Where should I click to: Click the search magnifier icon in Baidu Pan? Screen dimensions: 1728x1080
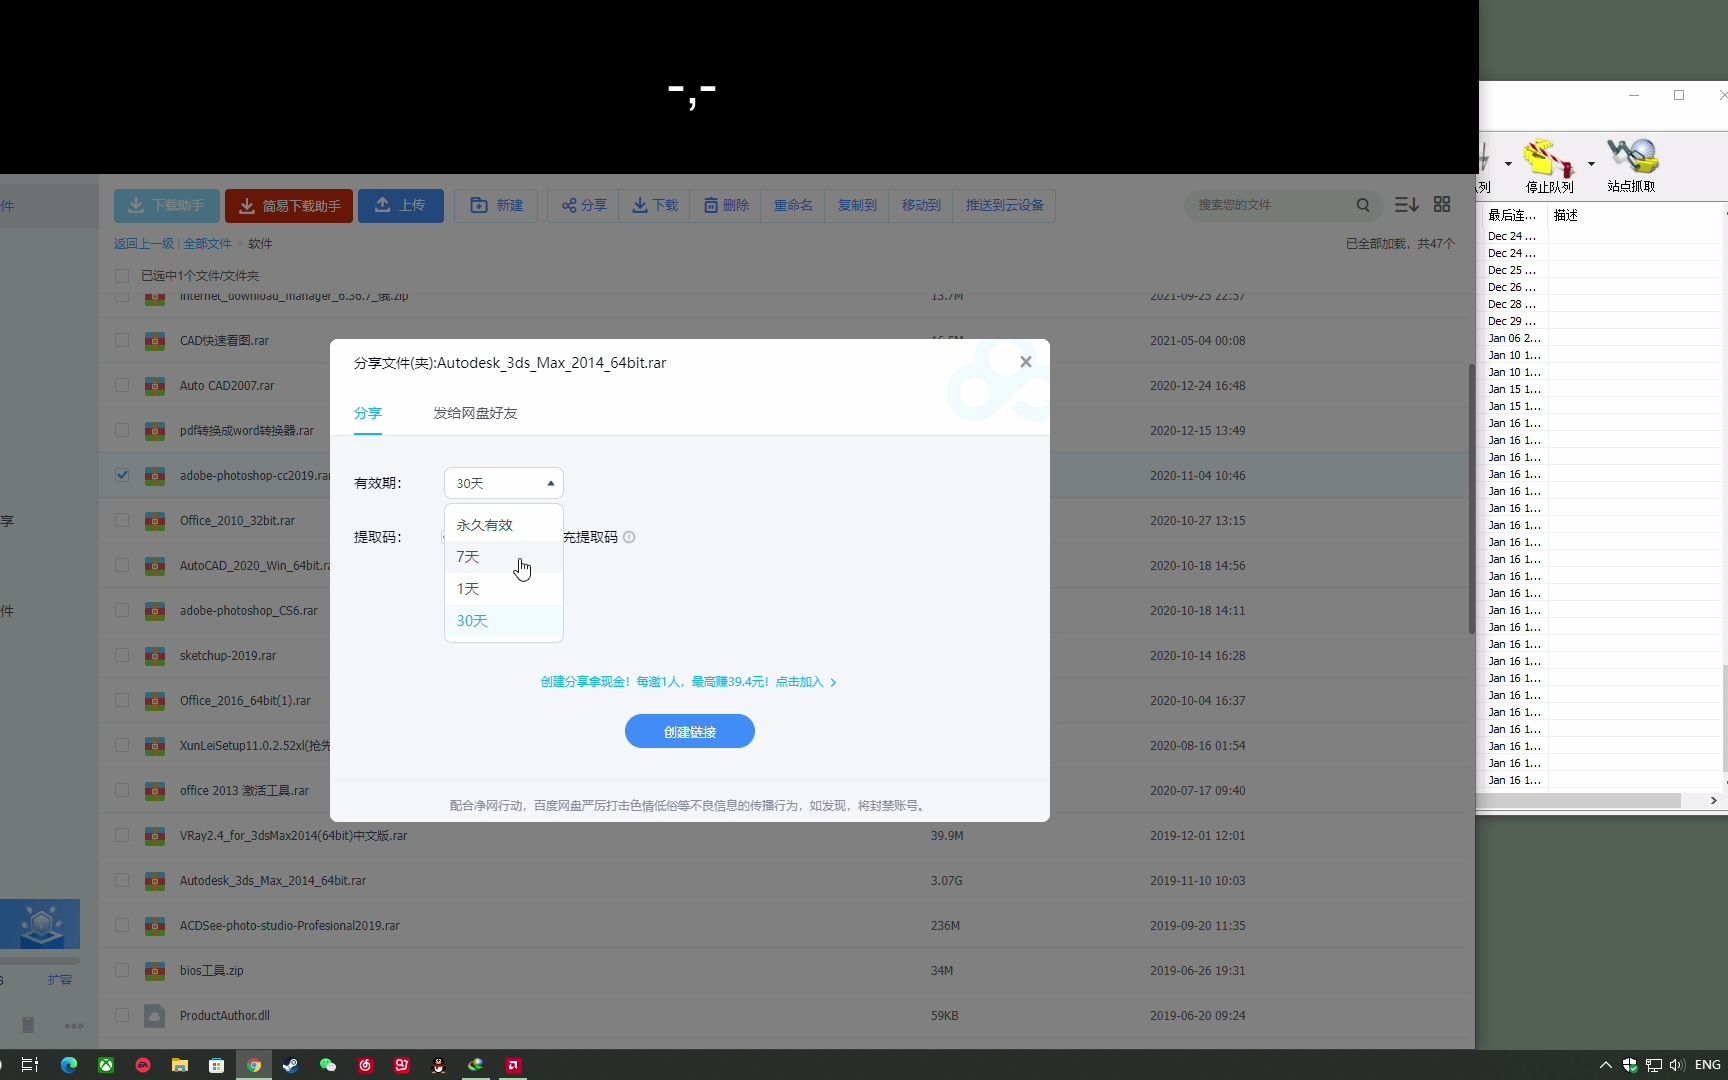[1363, 205]
